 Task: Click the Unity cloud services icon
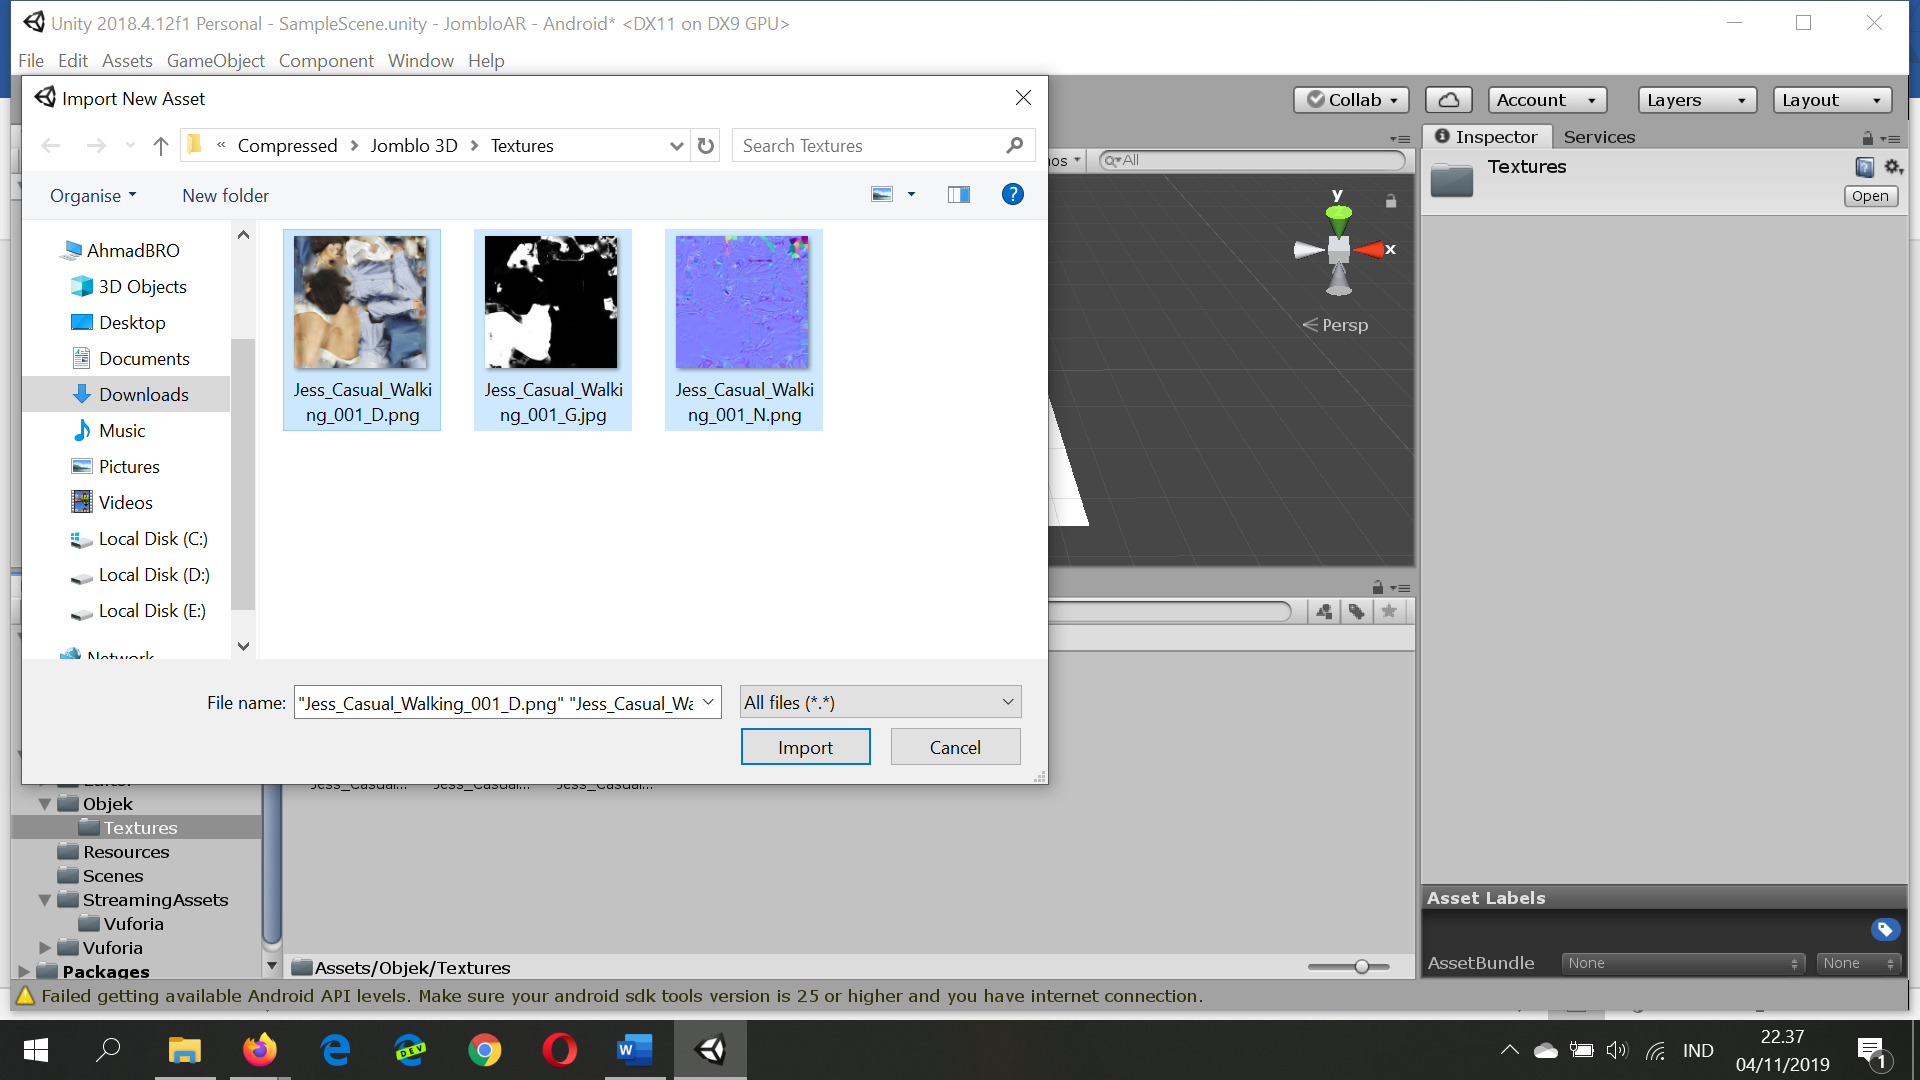pyautogui.click(x=1448, y=100)
